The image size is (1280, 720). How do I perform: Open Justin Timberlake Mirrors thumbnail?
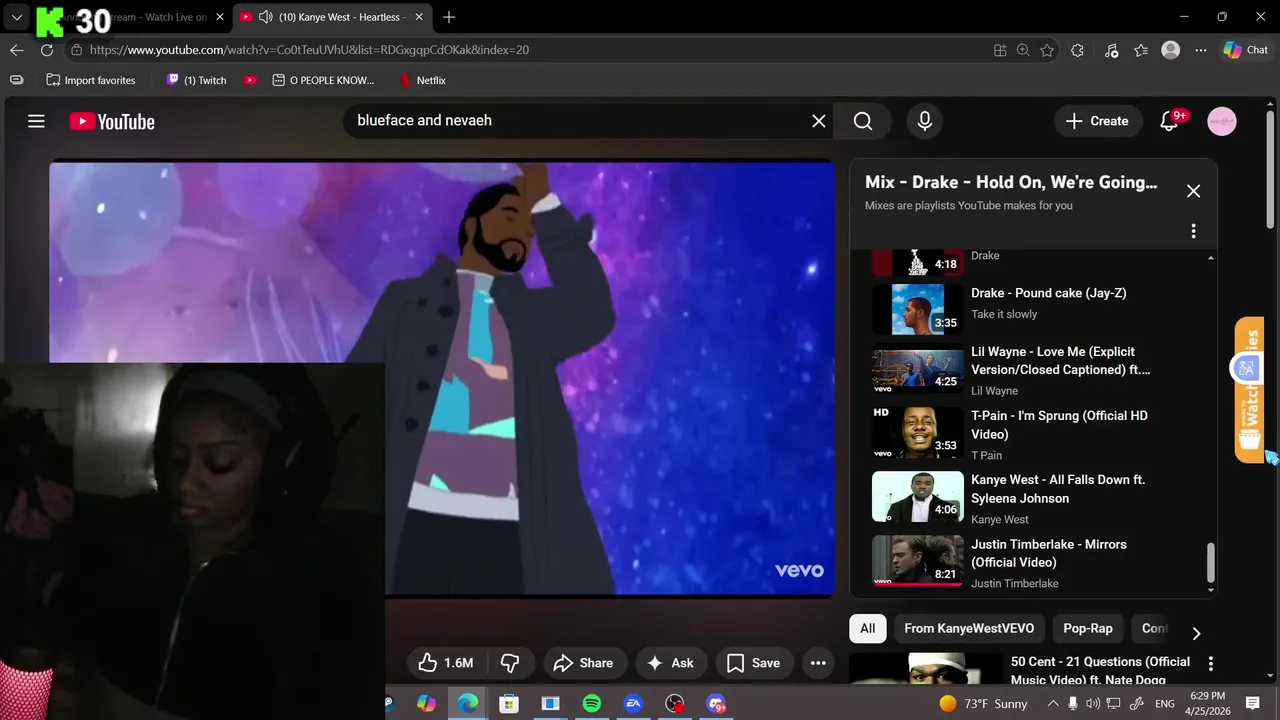(x=918, y=561)
